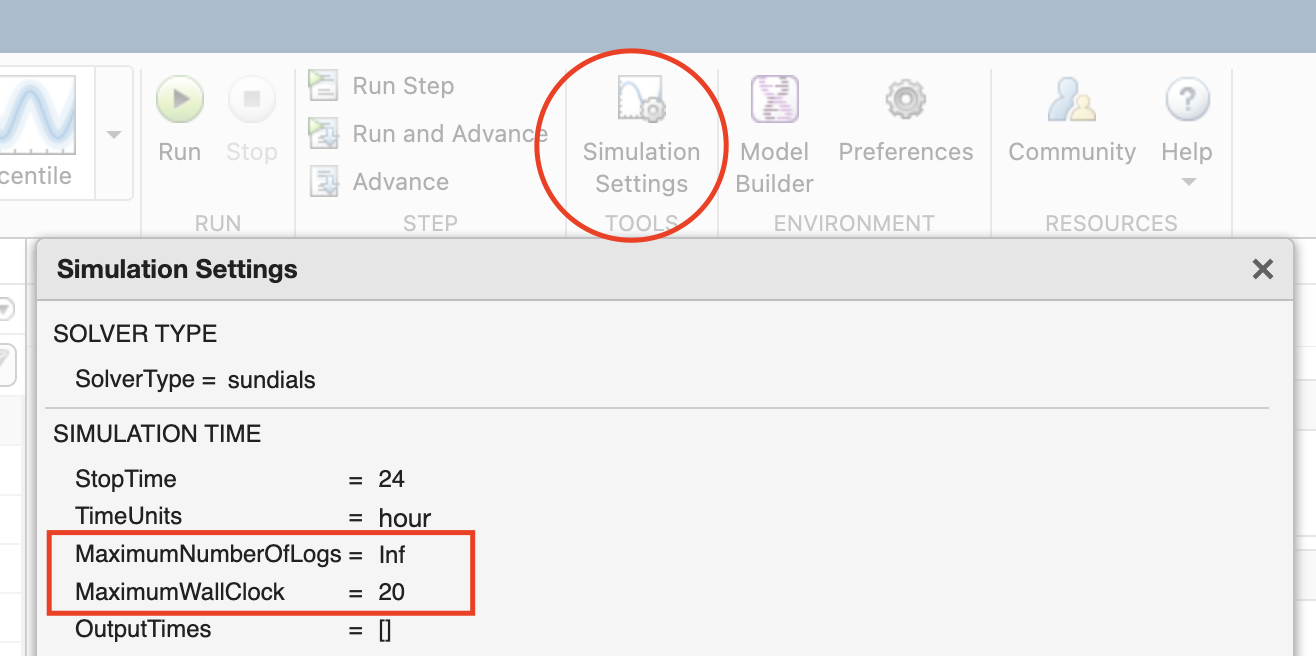Launch the Model Builder tool
The image size is (1316, 656).
[774, 100]
